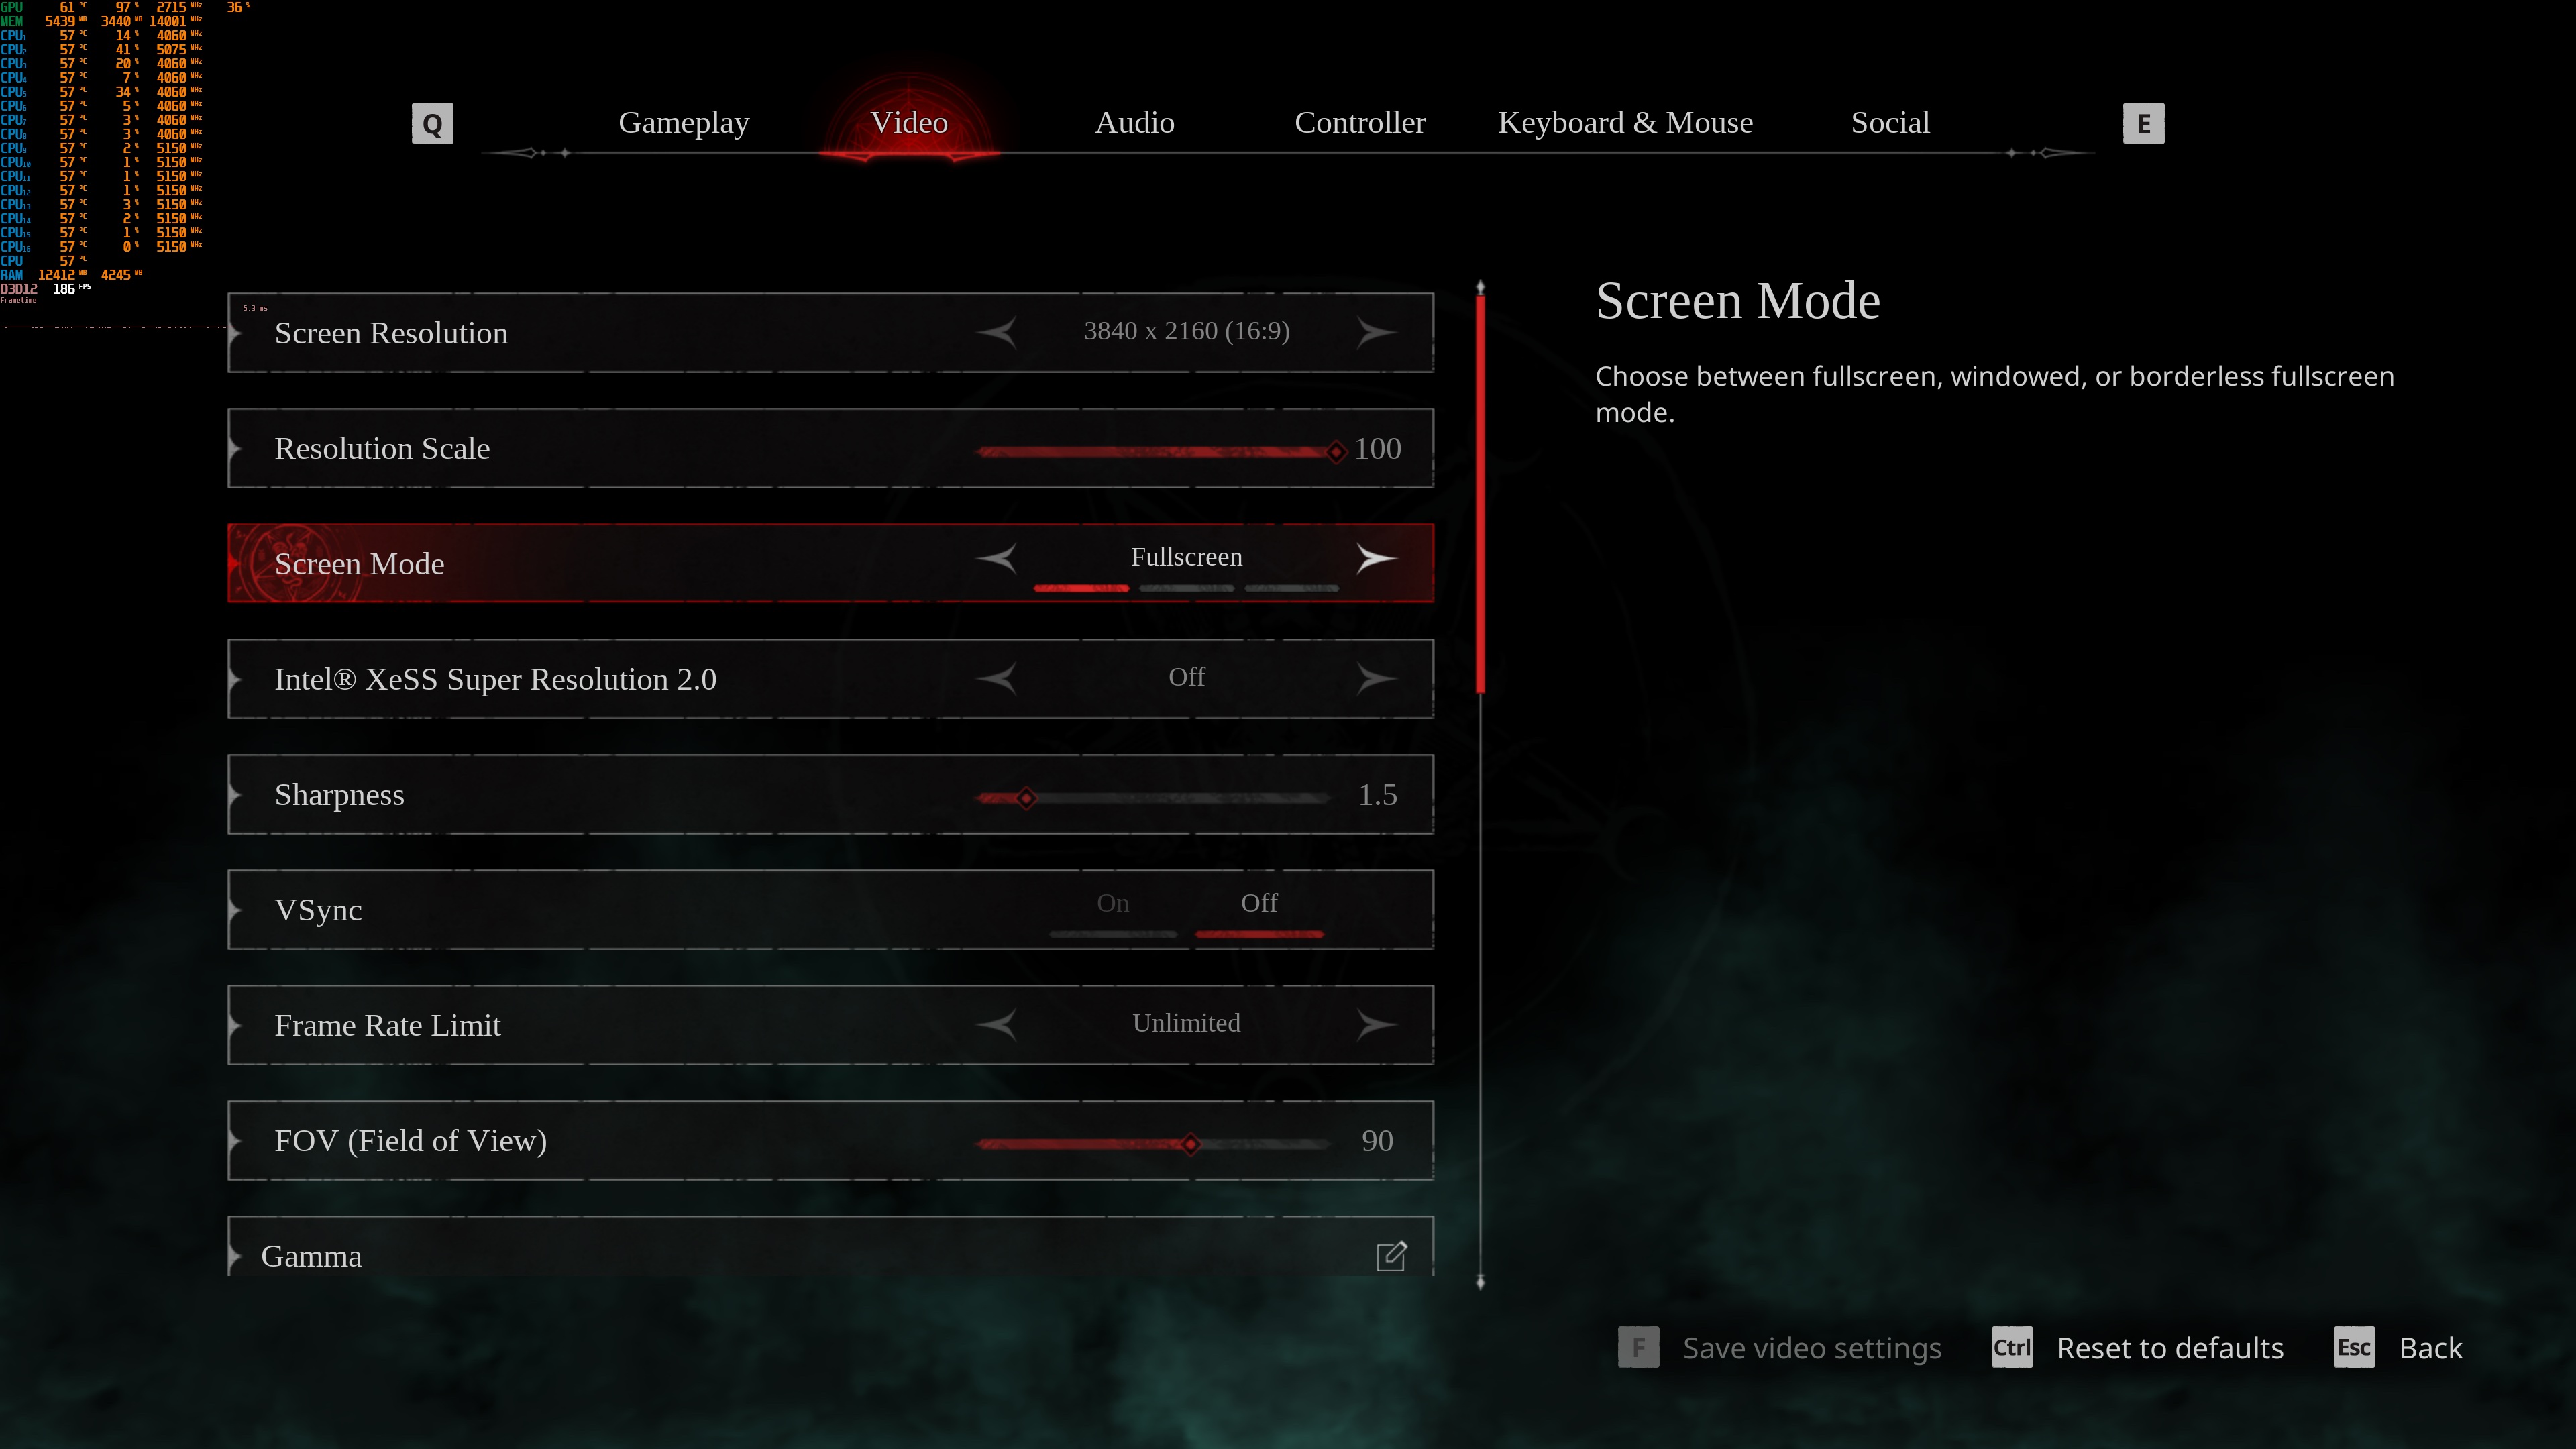Select VSync Off option
This screenshot has height=1449, width=2576.
pos(1259,904)
